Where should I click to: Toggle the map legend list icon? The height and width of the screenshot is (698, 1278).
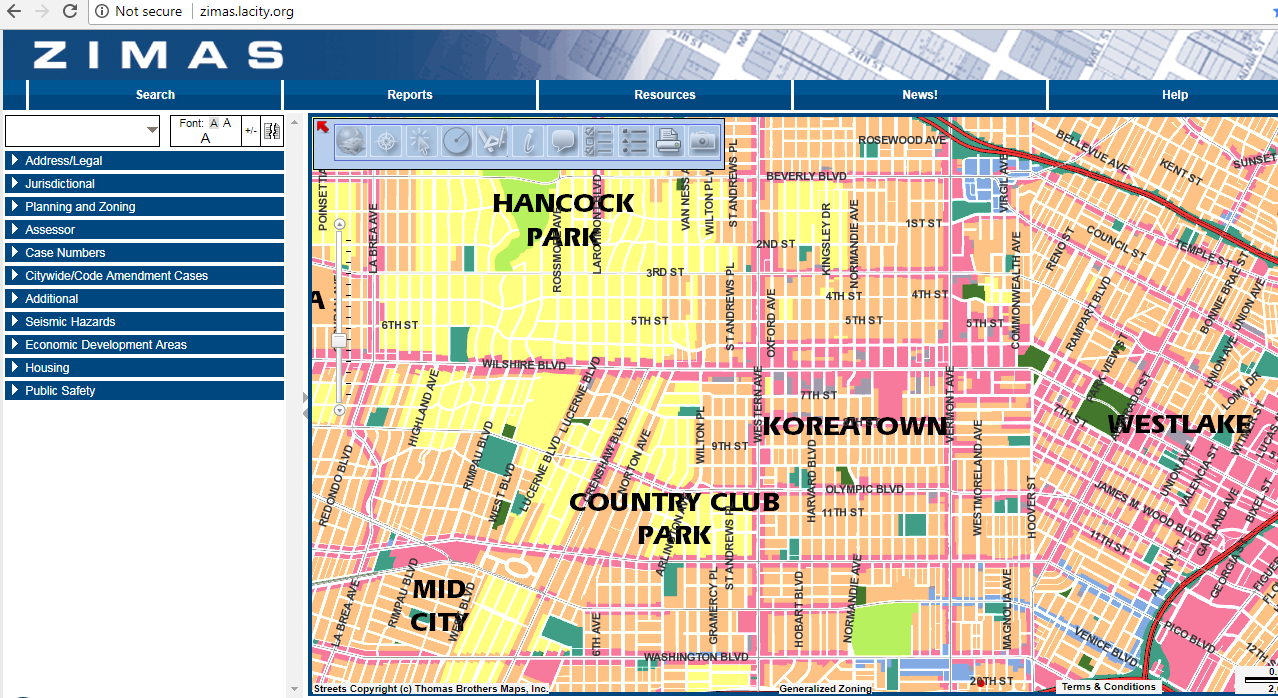click(634, 142)
